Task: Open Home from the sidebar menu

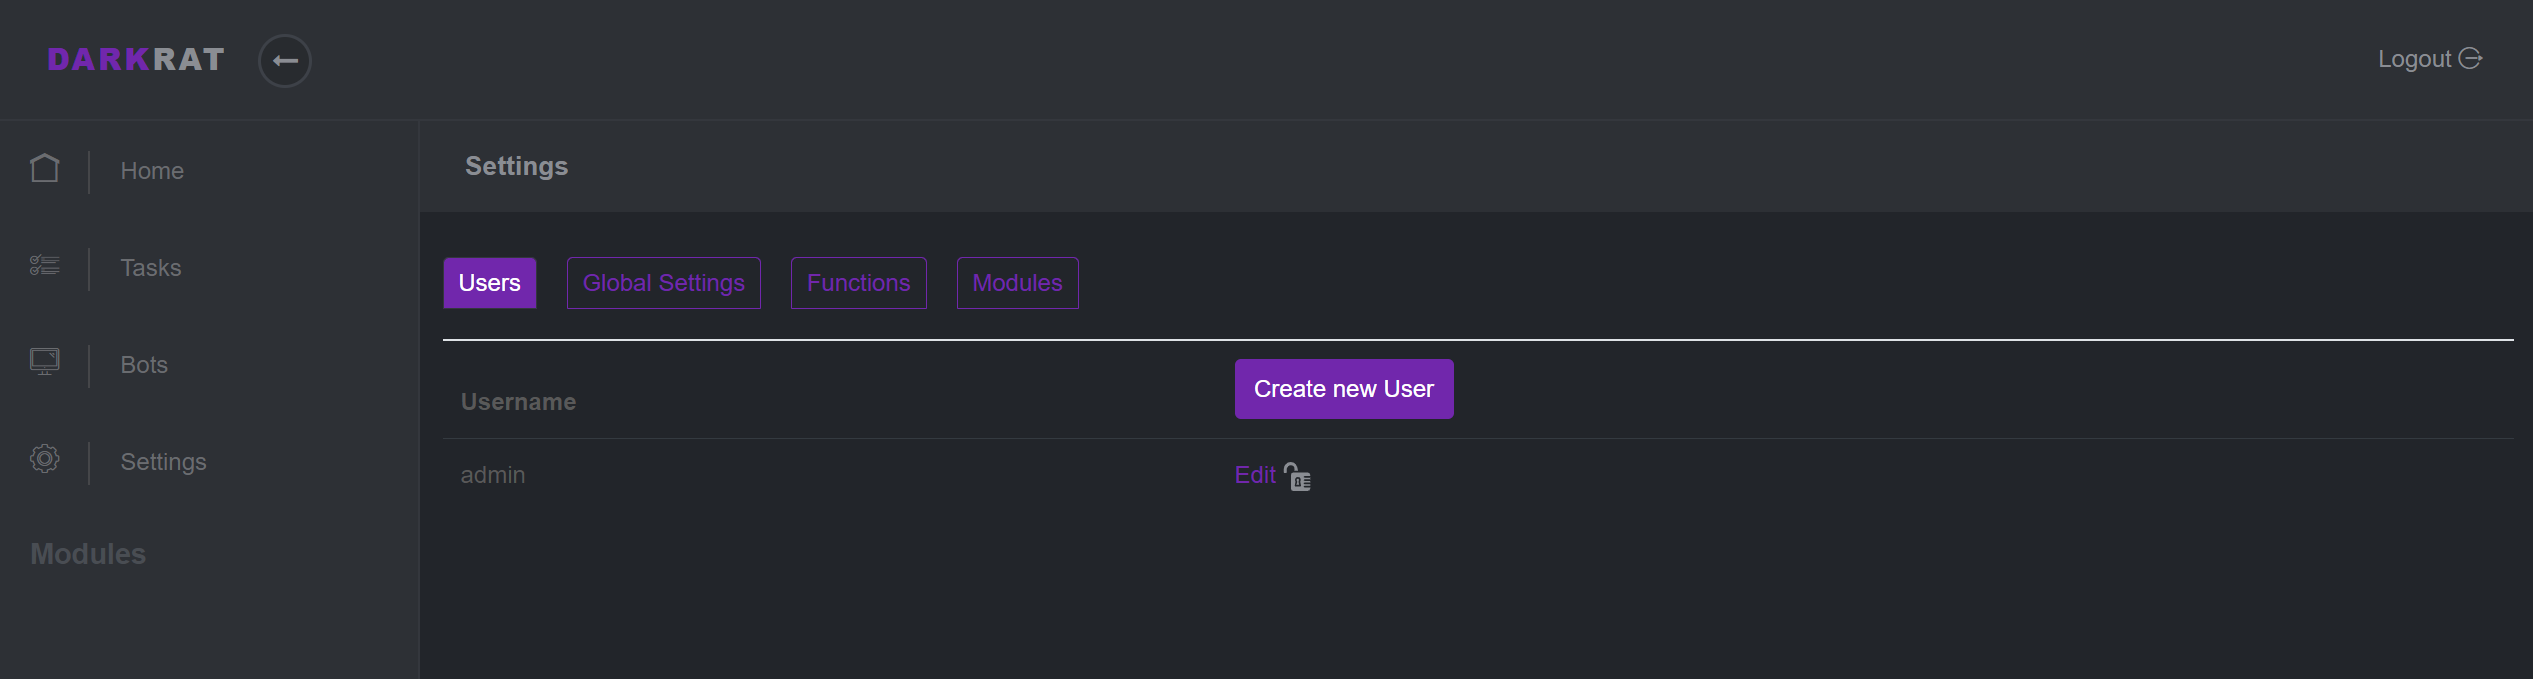Action: pyautogui.click(x=152, y=171)
